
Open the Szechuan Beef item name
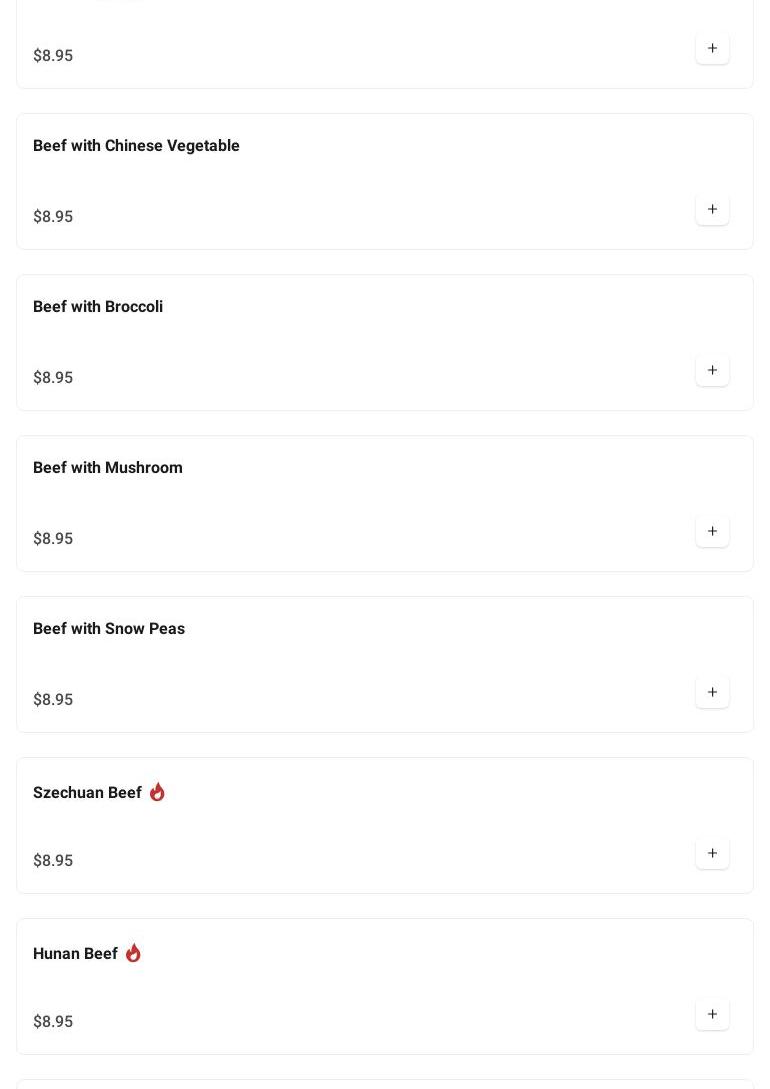point(87,793)
